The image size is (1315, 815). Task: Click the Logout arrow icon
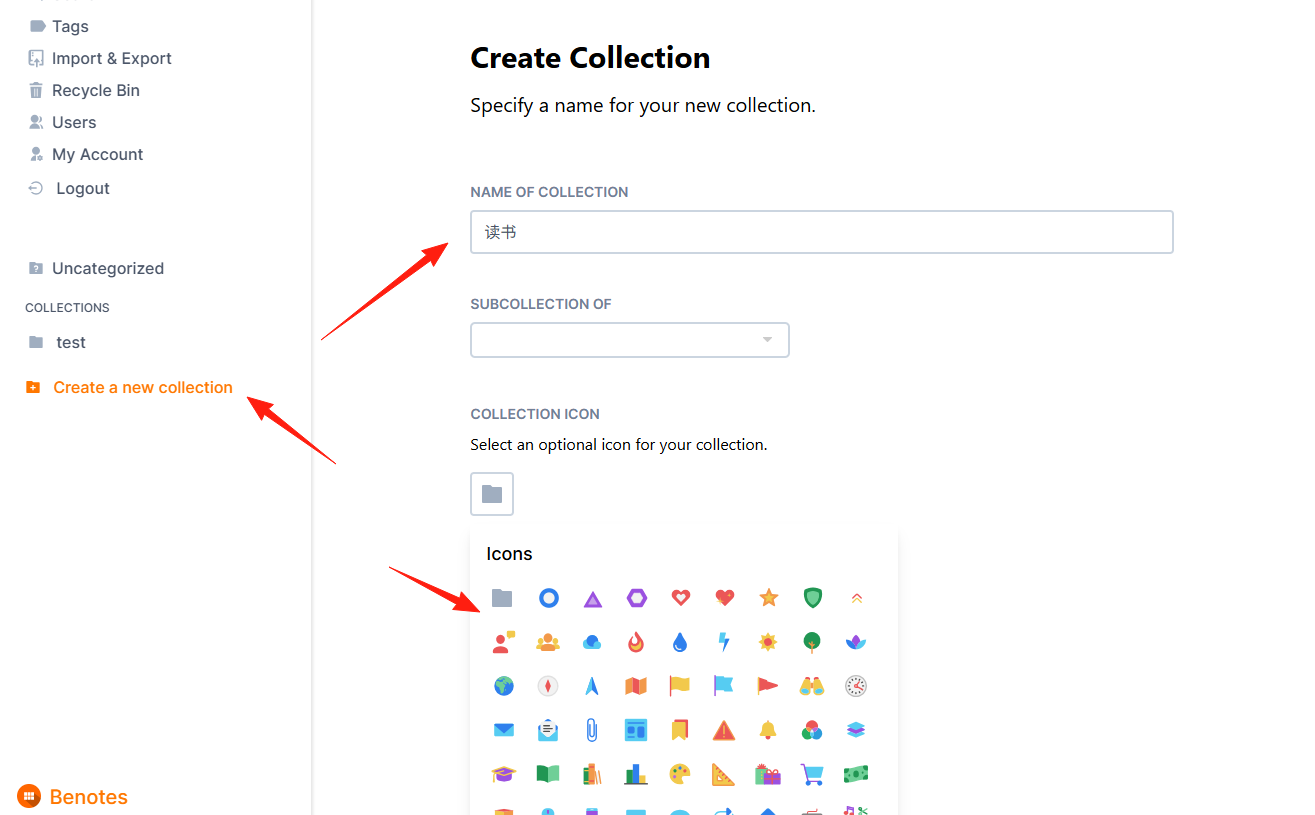click(36, 188)
